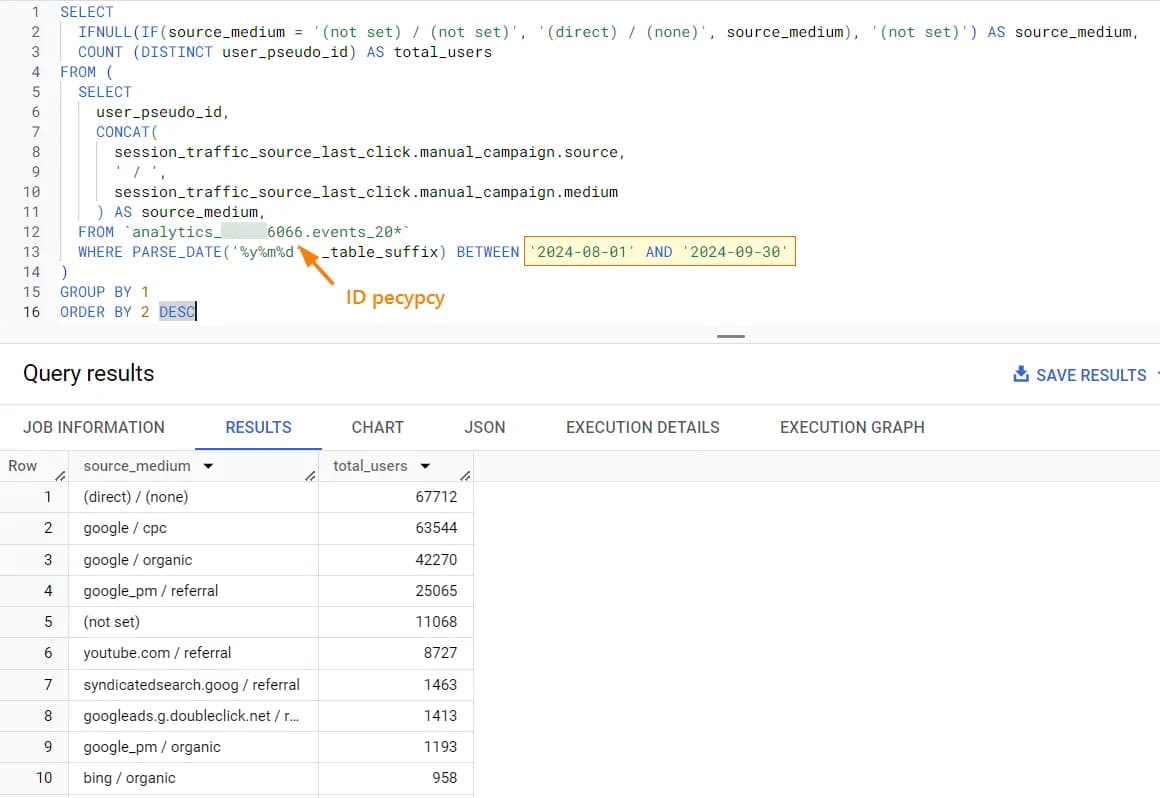Click the SAVE RESULTS button

pyautogui.click(x=1080, y=375)
